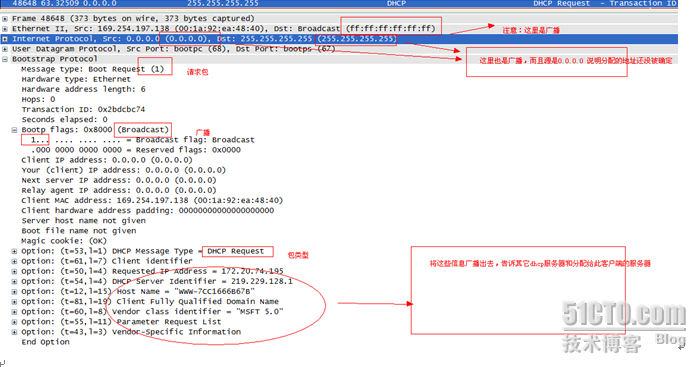Expand Option t=60 Vendor class identifier
The height and width of the screenshot is (367, 700).
14,312
